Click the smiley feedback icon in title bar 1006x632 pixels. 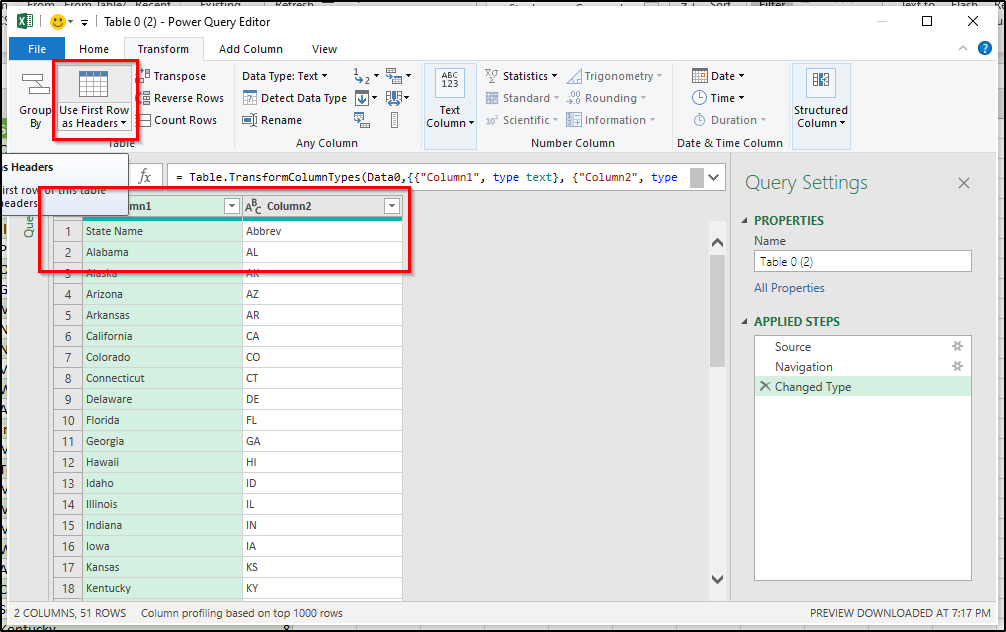(58, 22)
